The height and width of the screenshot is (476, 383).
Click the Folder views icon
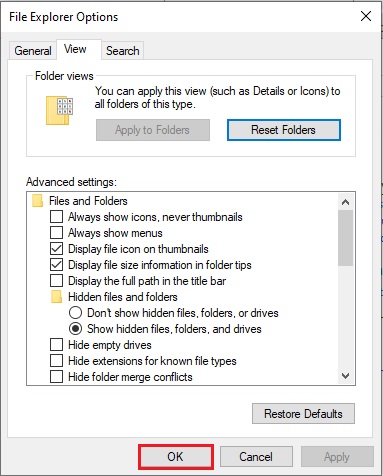point(59,111)
